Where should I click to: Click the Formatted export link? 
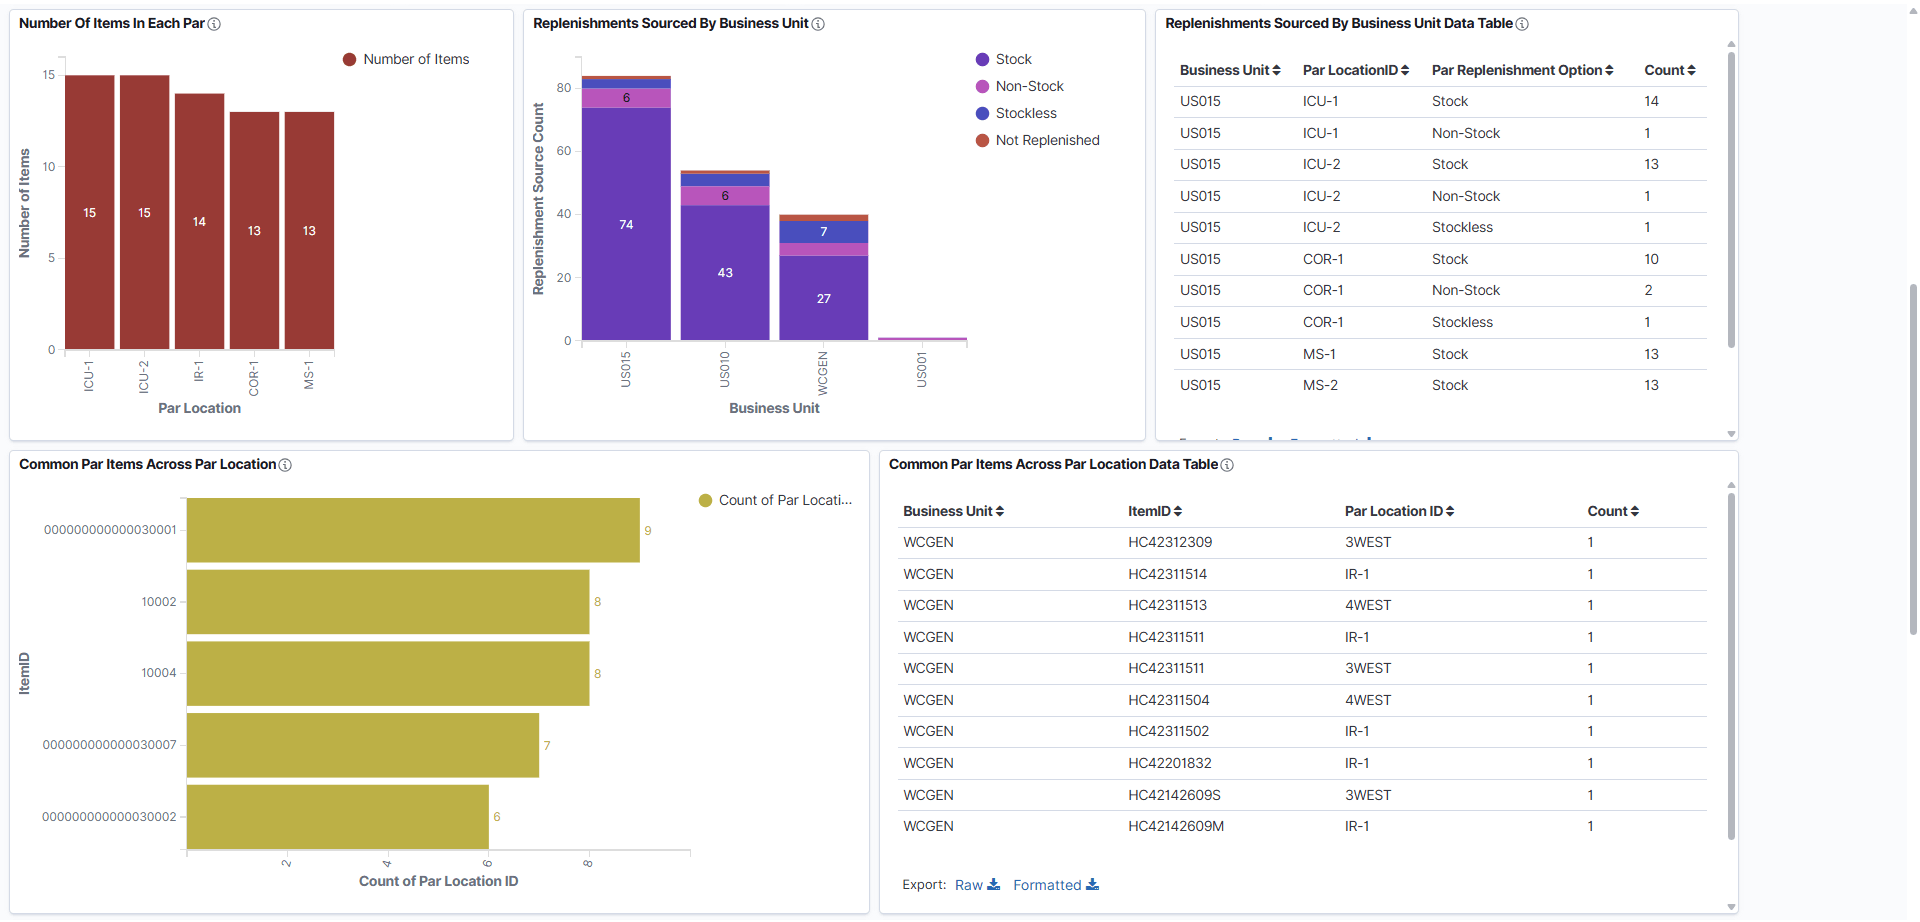pos(1048,884)
